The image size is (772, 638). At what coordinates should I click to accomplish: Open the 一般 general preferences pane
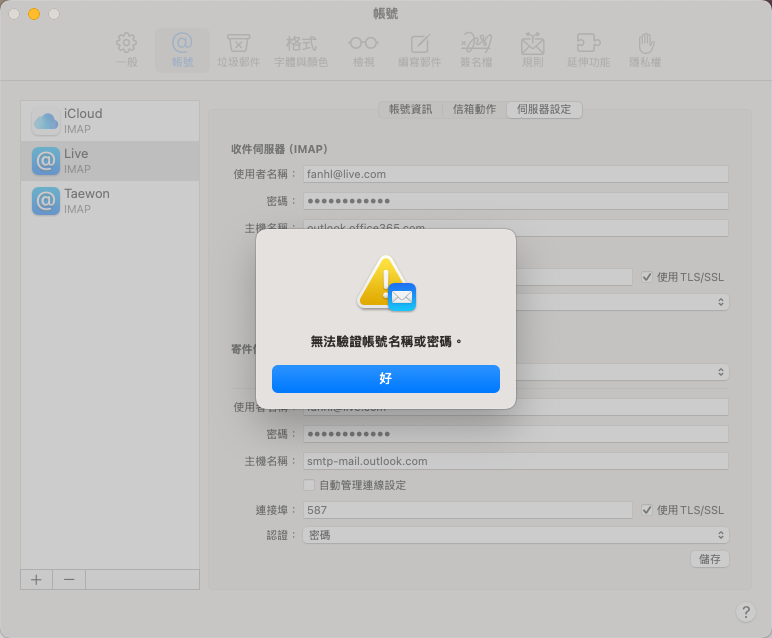pyautogui.click(x=127, y=50)
